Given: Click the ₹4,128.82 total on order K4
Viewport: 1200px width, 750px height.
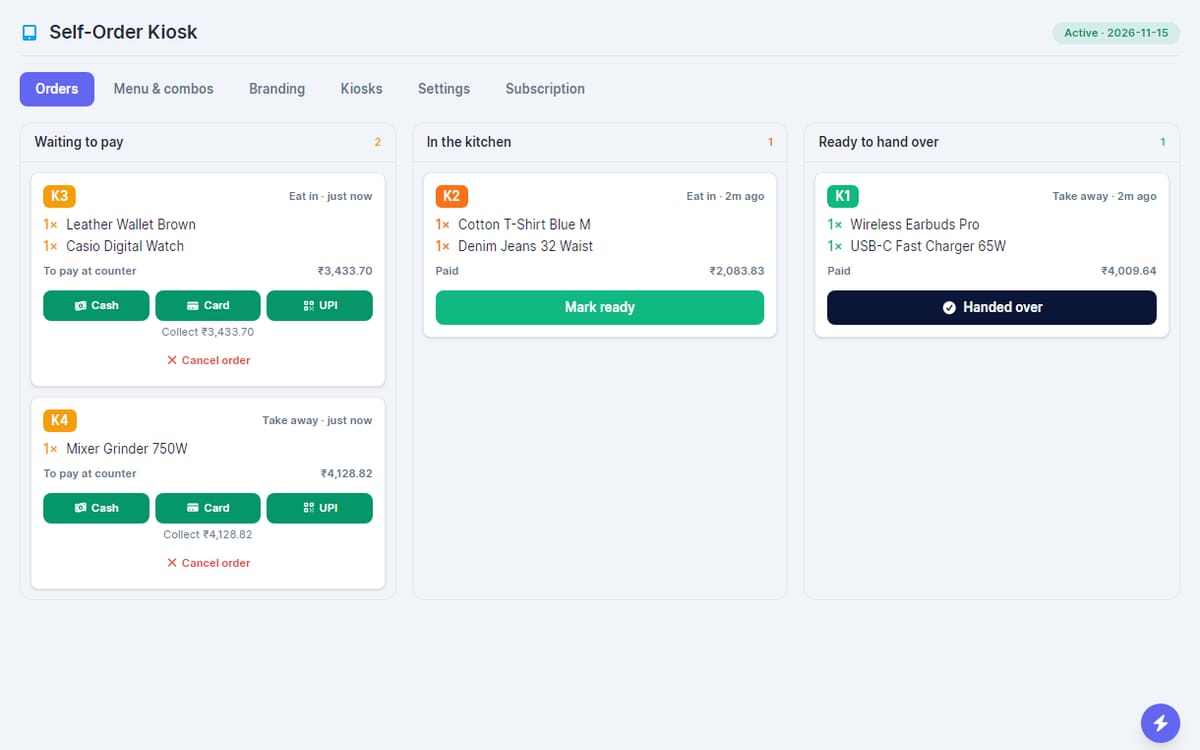Looking at the screenshot, I should click(346, 474).
